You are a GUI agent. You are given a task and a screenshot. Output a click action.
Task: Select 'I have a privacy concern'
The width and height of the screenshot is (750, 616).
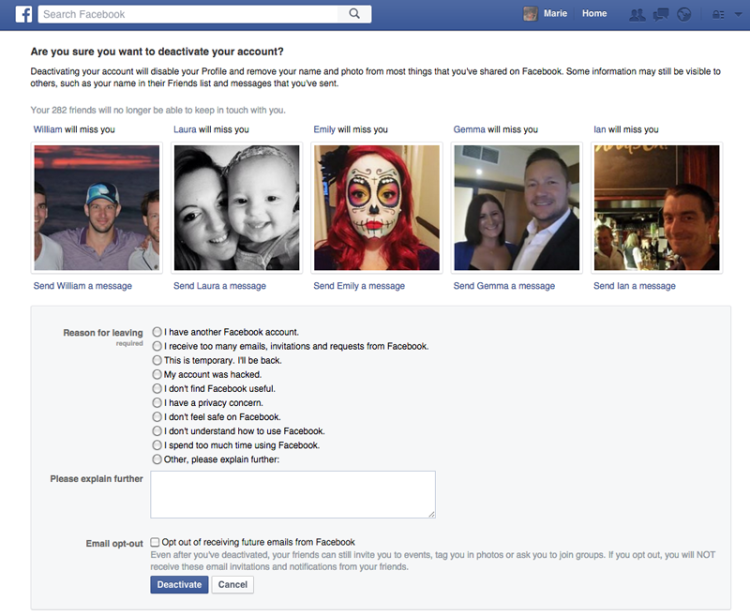[x=157, y=402]
